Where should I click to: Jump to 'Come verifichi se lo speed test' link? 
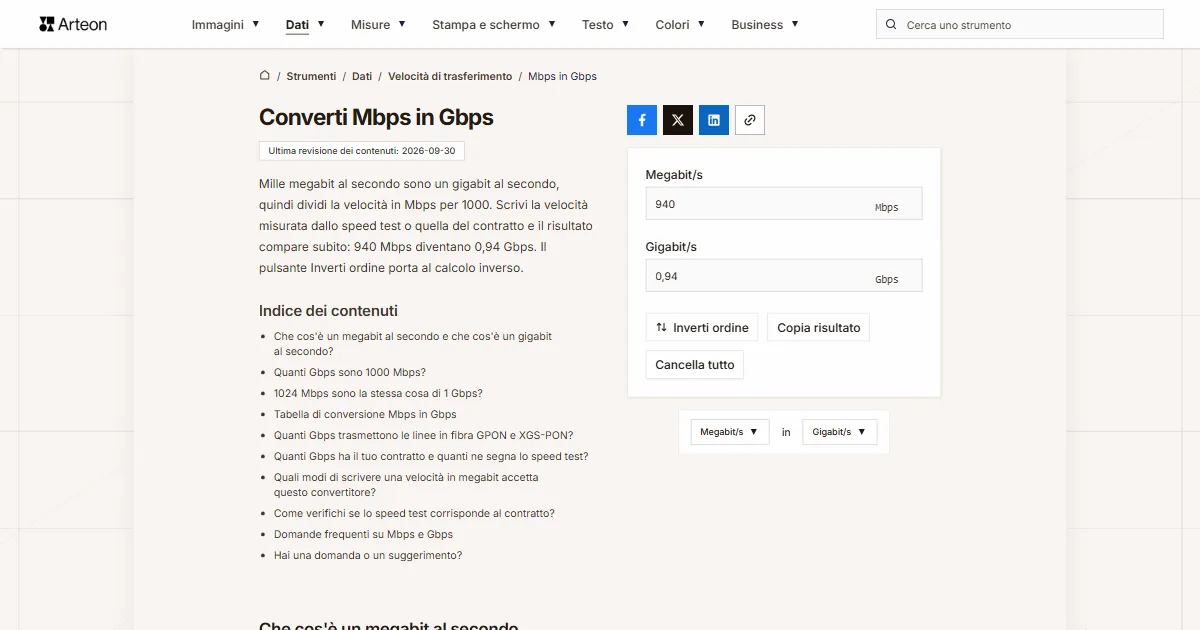pos(414,513)
